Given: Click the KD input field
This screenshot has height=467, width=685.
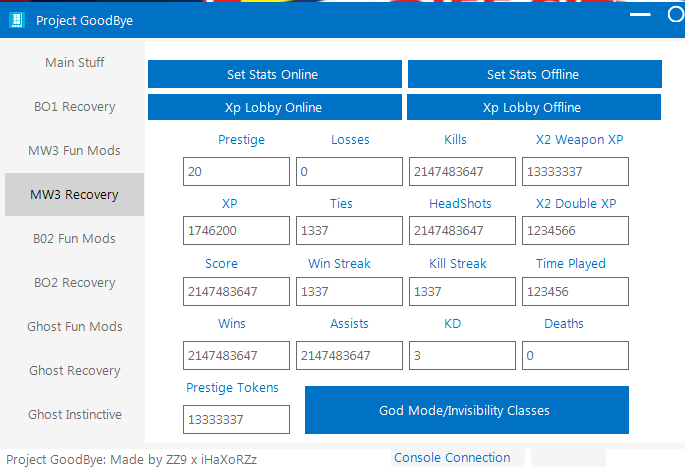Looking at the screenshot, I should 462,356.
